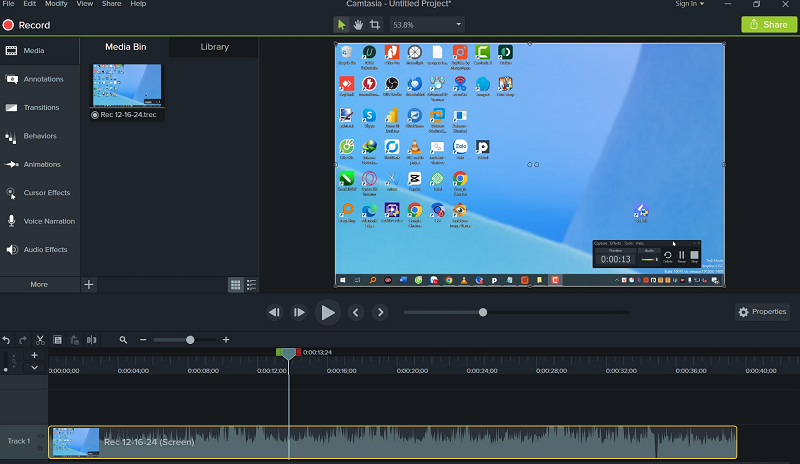Click the plus button to import media
Image resolution: width=800 pixels, height=464 pixels.
[x=89, y=285]
